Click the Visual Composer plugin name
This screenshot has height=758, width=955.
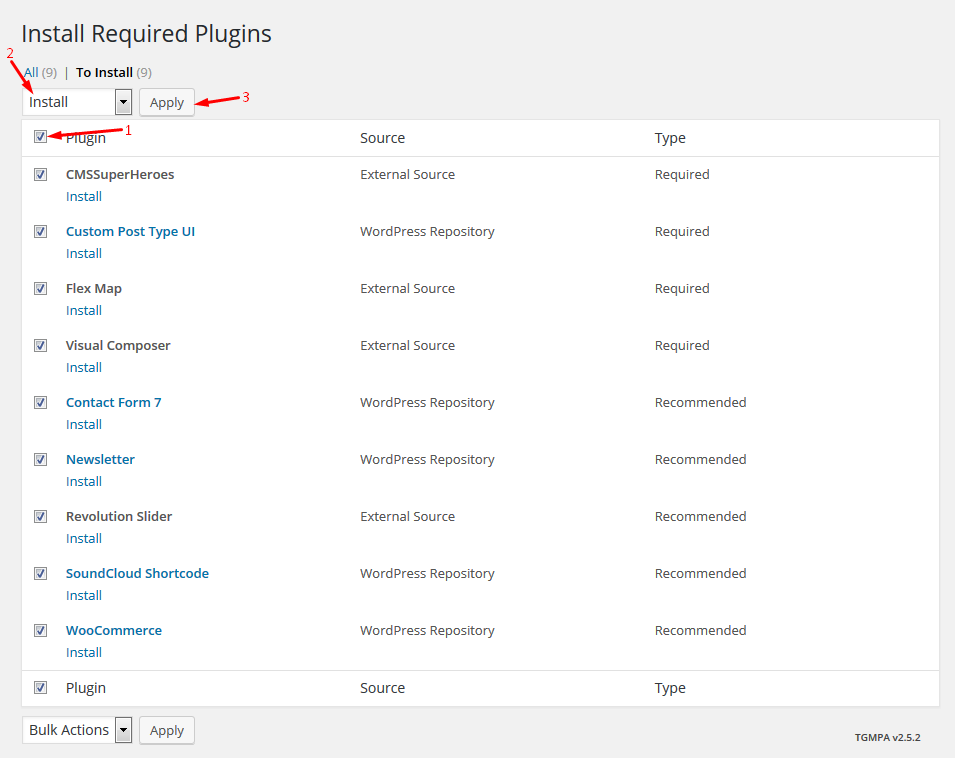118,346
